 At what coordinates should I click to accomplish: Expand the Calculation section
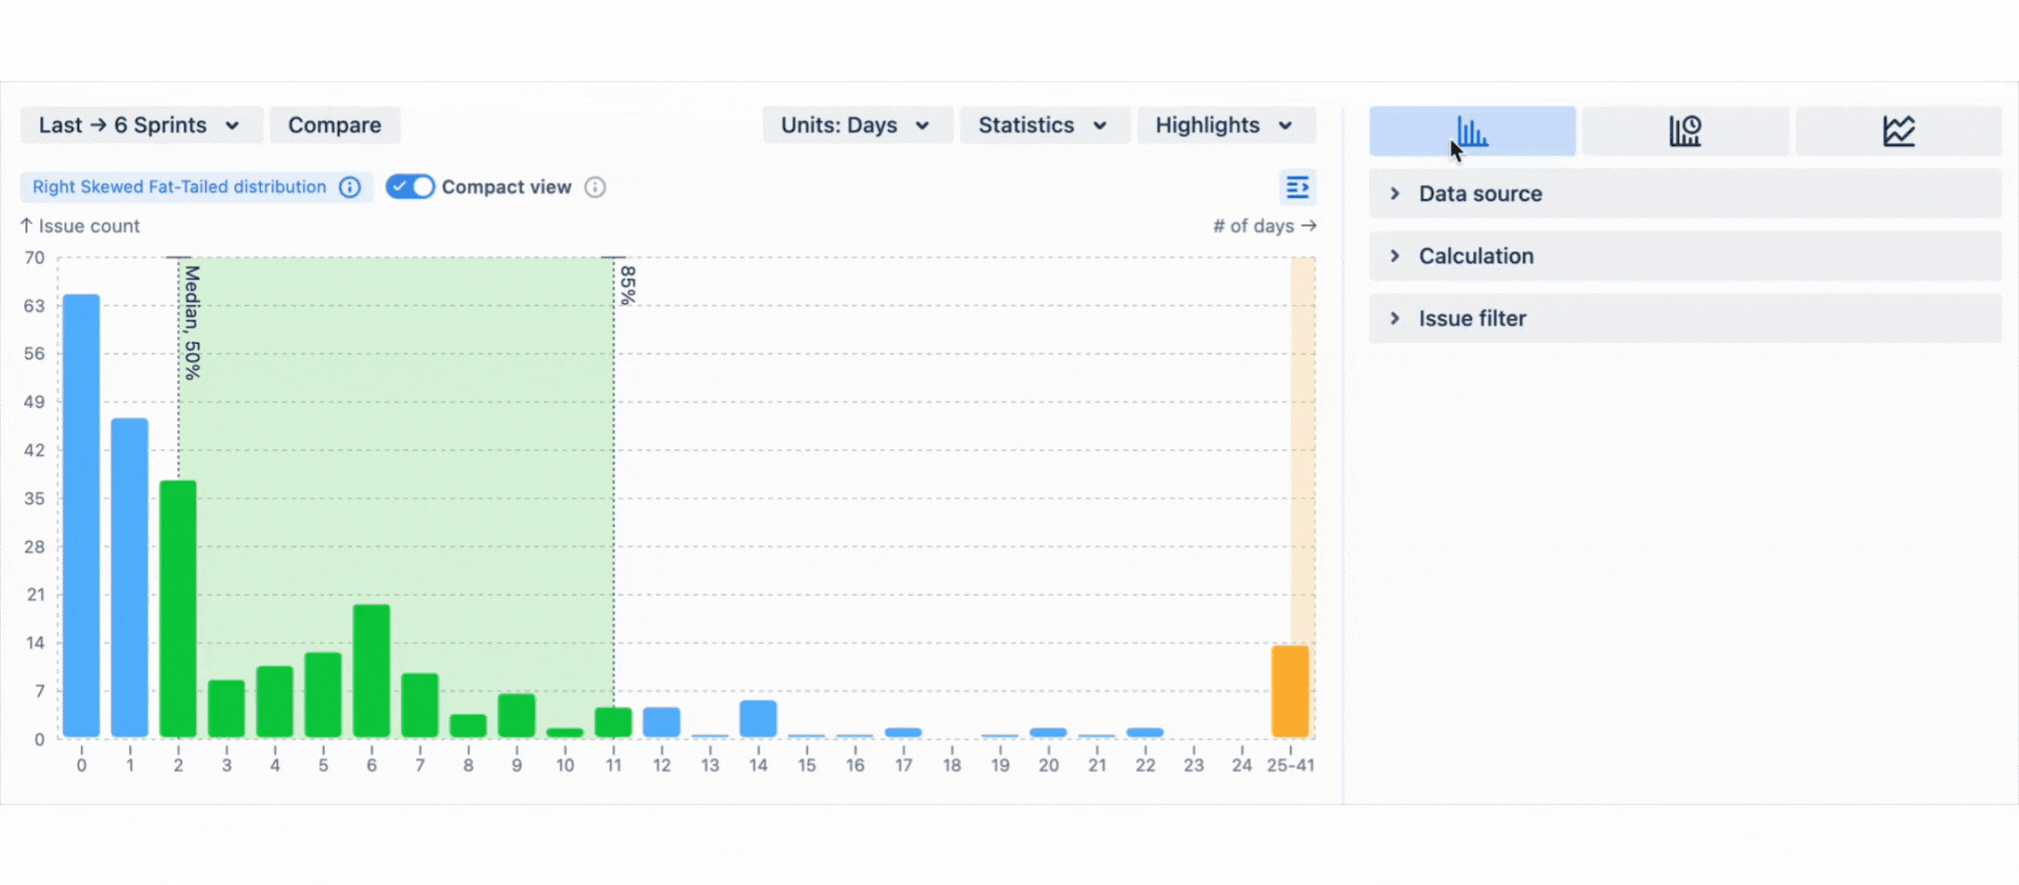click(x=1685, y=256)
